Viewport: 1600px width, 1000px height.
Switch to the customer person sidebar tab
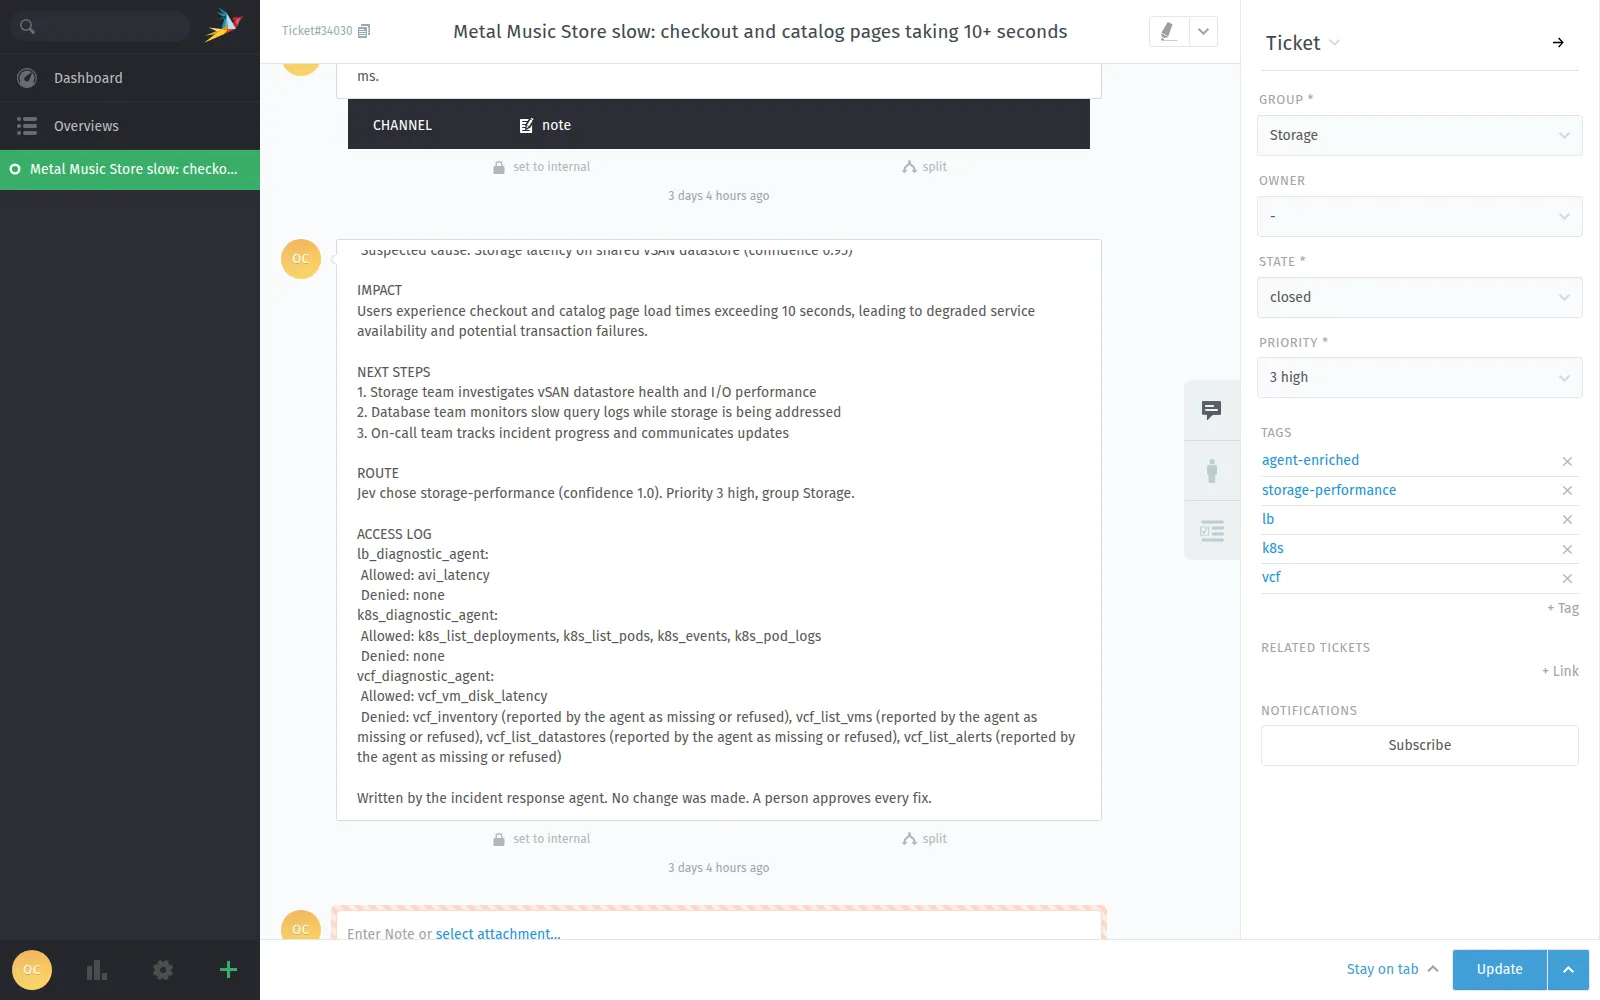[1211, 471]
